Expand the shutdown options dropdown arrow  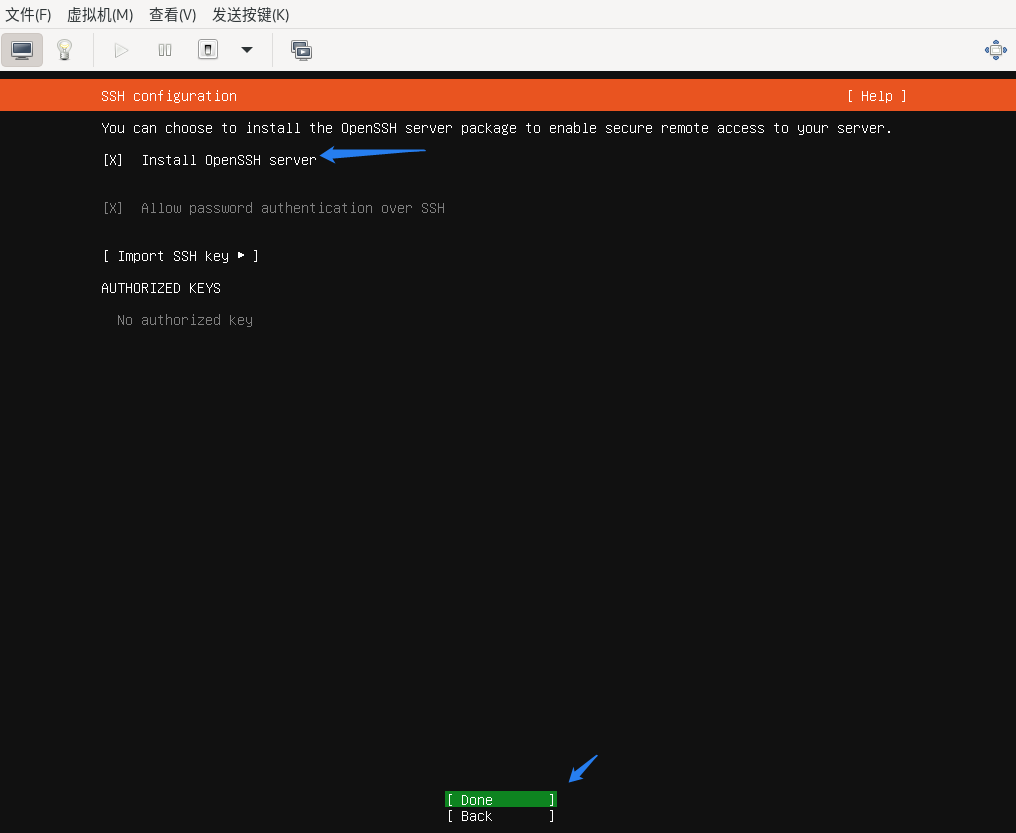point(247,50)
